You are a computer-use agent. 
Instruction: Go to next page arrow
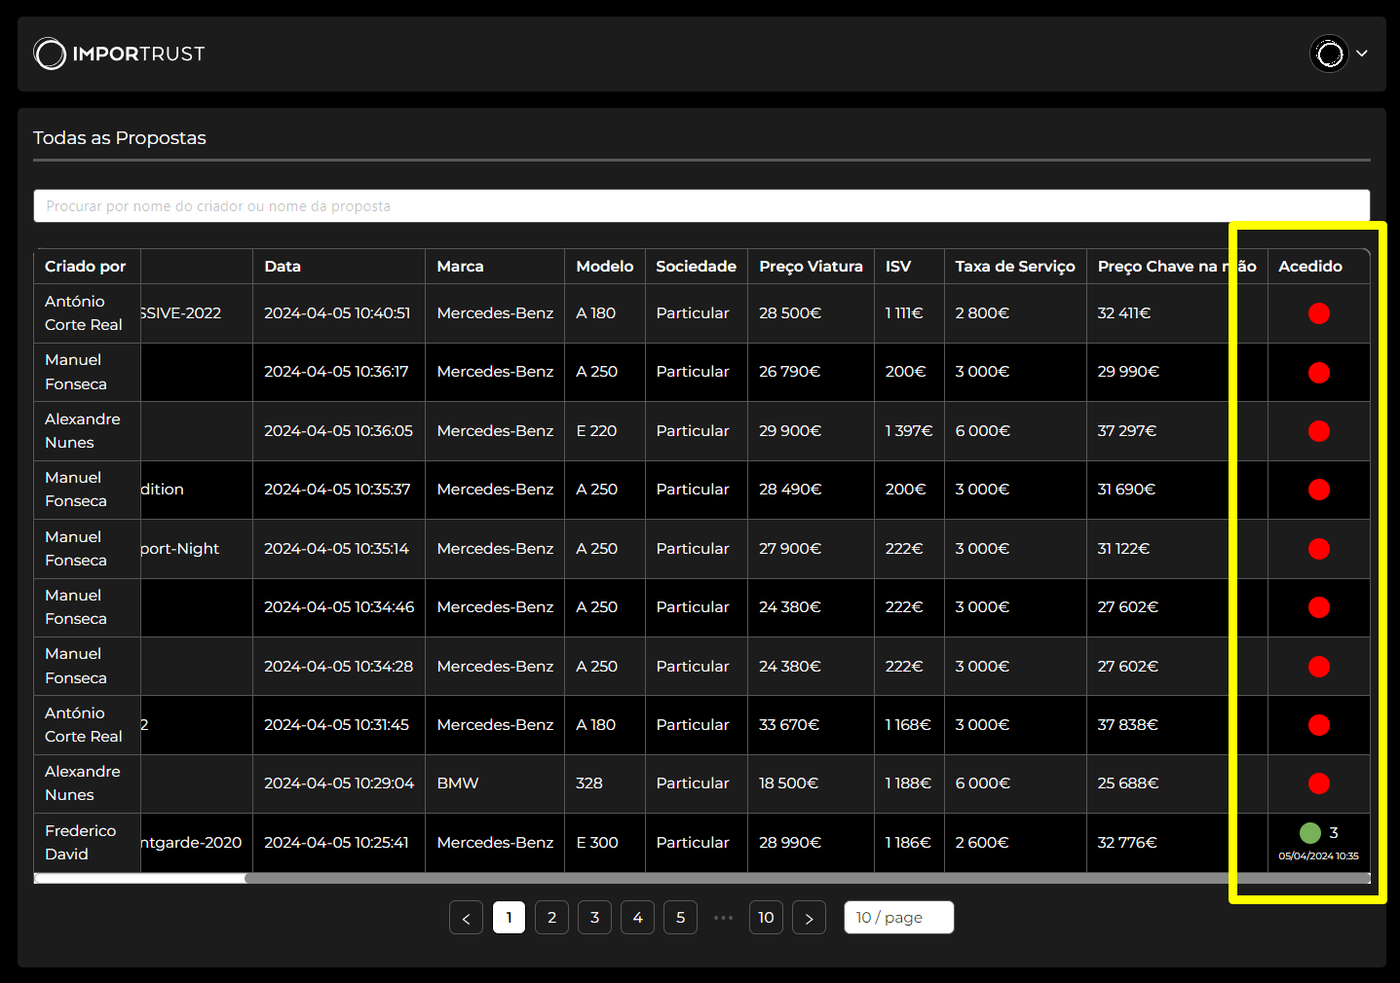point(809,918)
